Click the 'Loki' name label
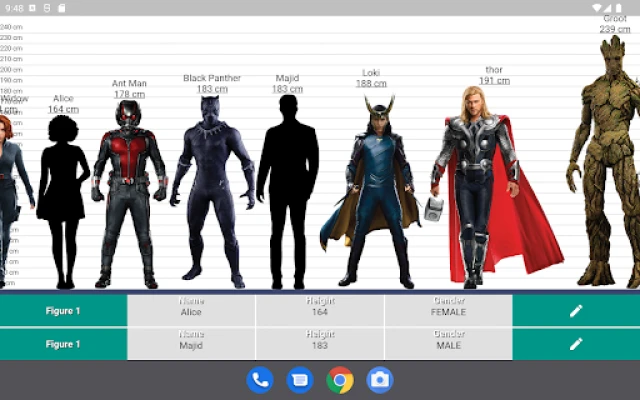This screenshot has height=400, width=640. click(x=371, y=73)
